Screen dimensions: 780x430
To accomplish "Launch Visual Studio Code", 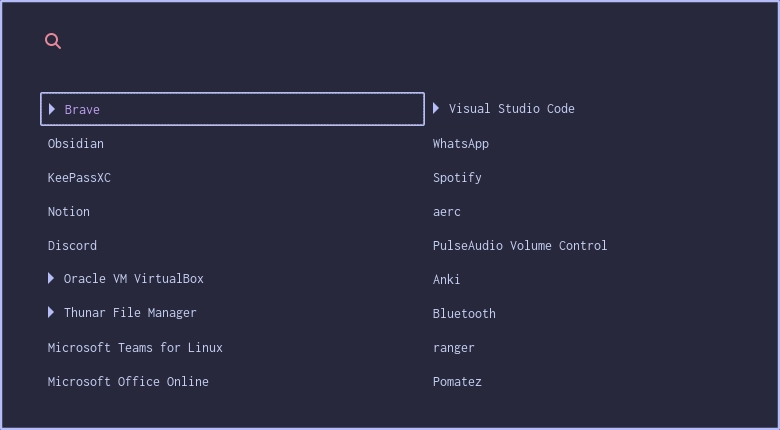I will (x=511, y=109).
